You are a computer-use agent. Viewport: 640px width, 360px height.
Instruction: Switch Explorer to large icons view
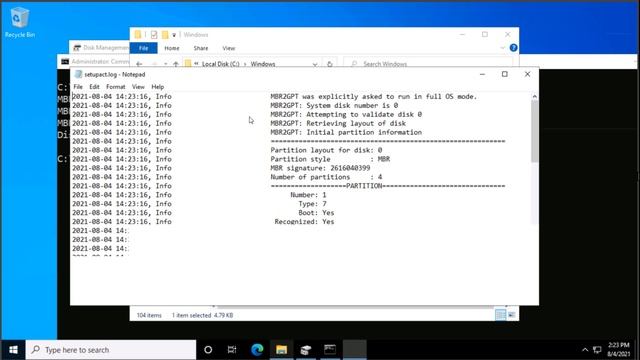(x=511, y=315)
